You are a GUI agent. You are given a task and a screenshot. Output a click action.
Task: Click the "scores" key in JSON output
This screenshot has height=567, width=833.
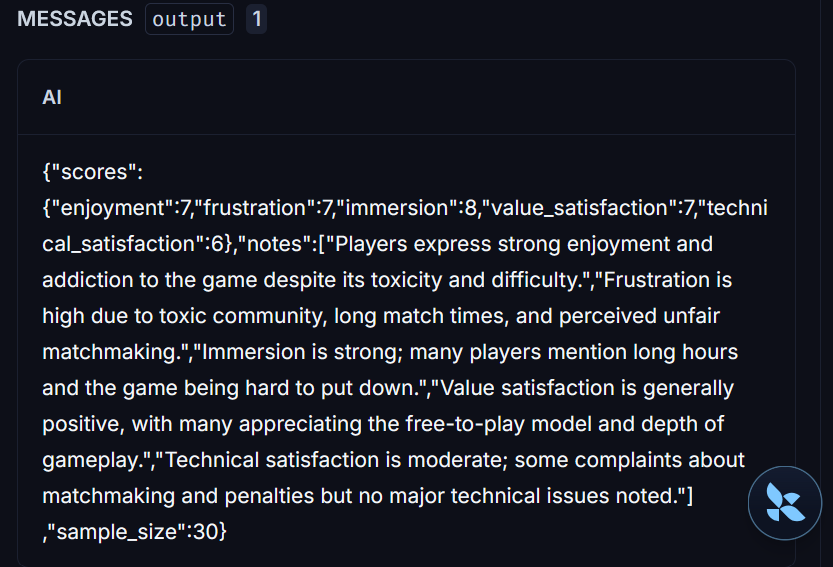97,172
